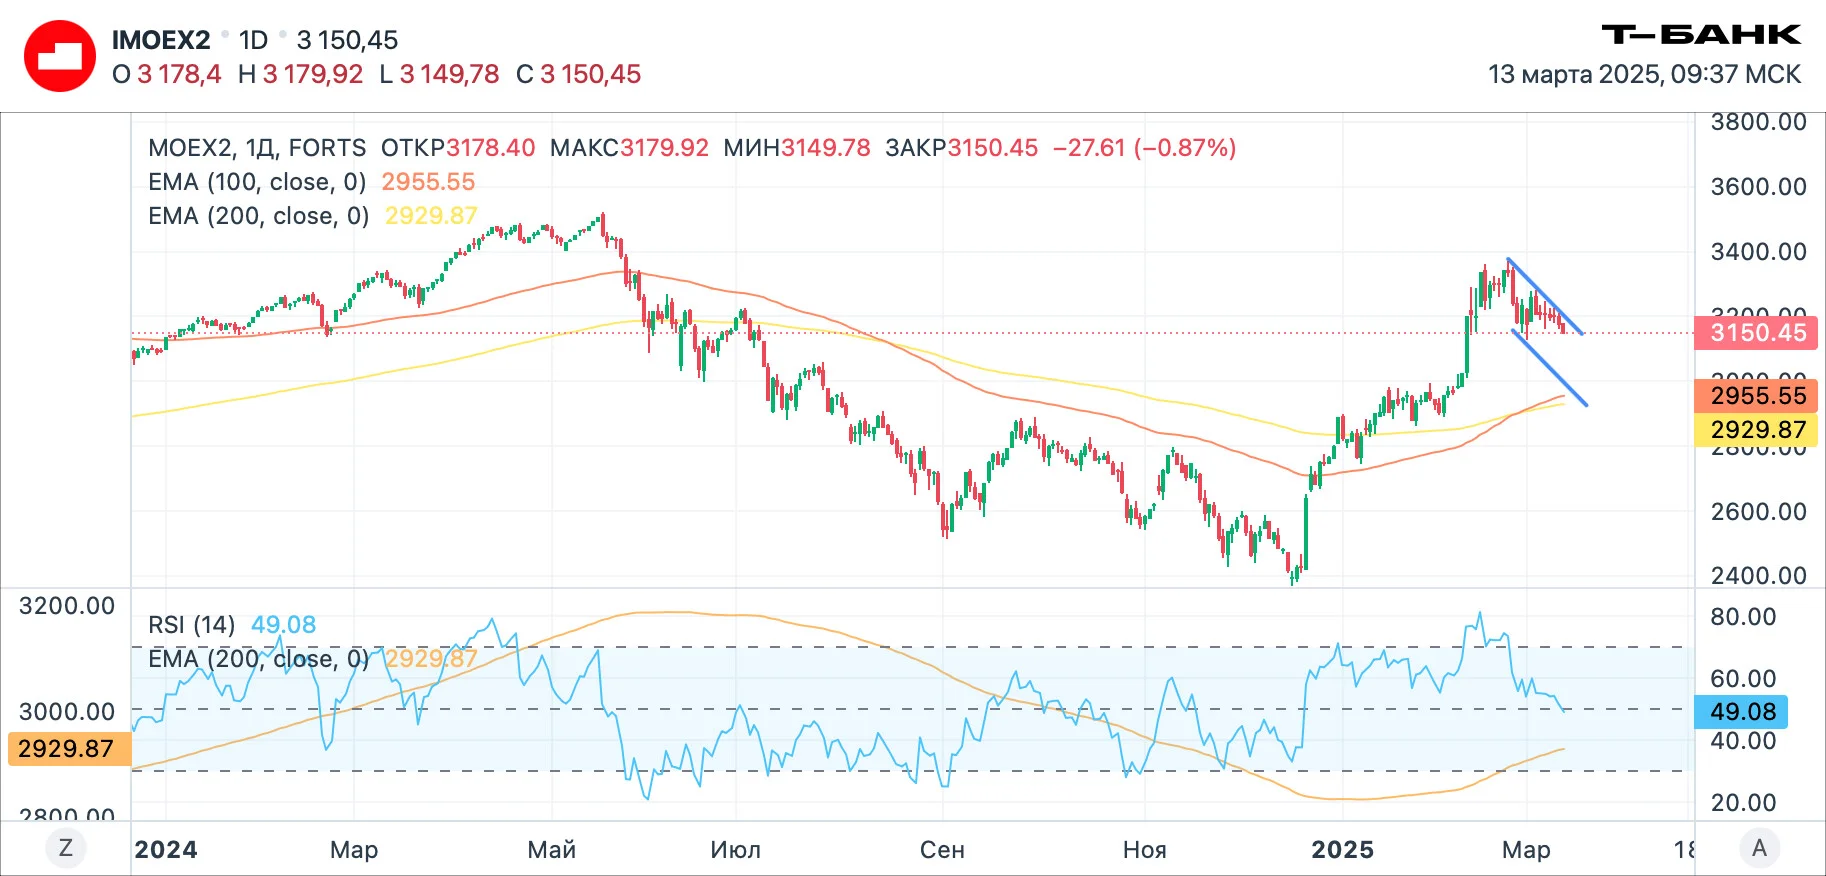Click the Z timezone button at bottom left

pyautogui.click(x=66, y=849)
